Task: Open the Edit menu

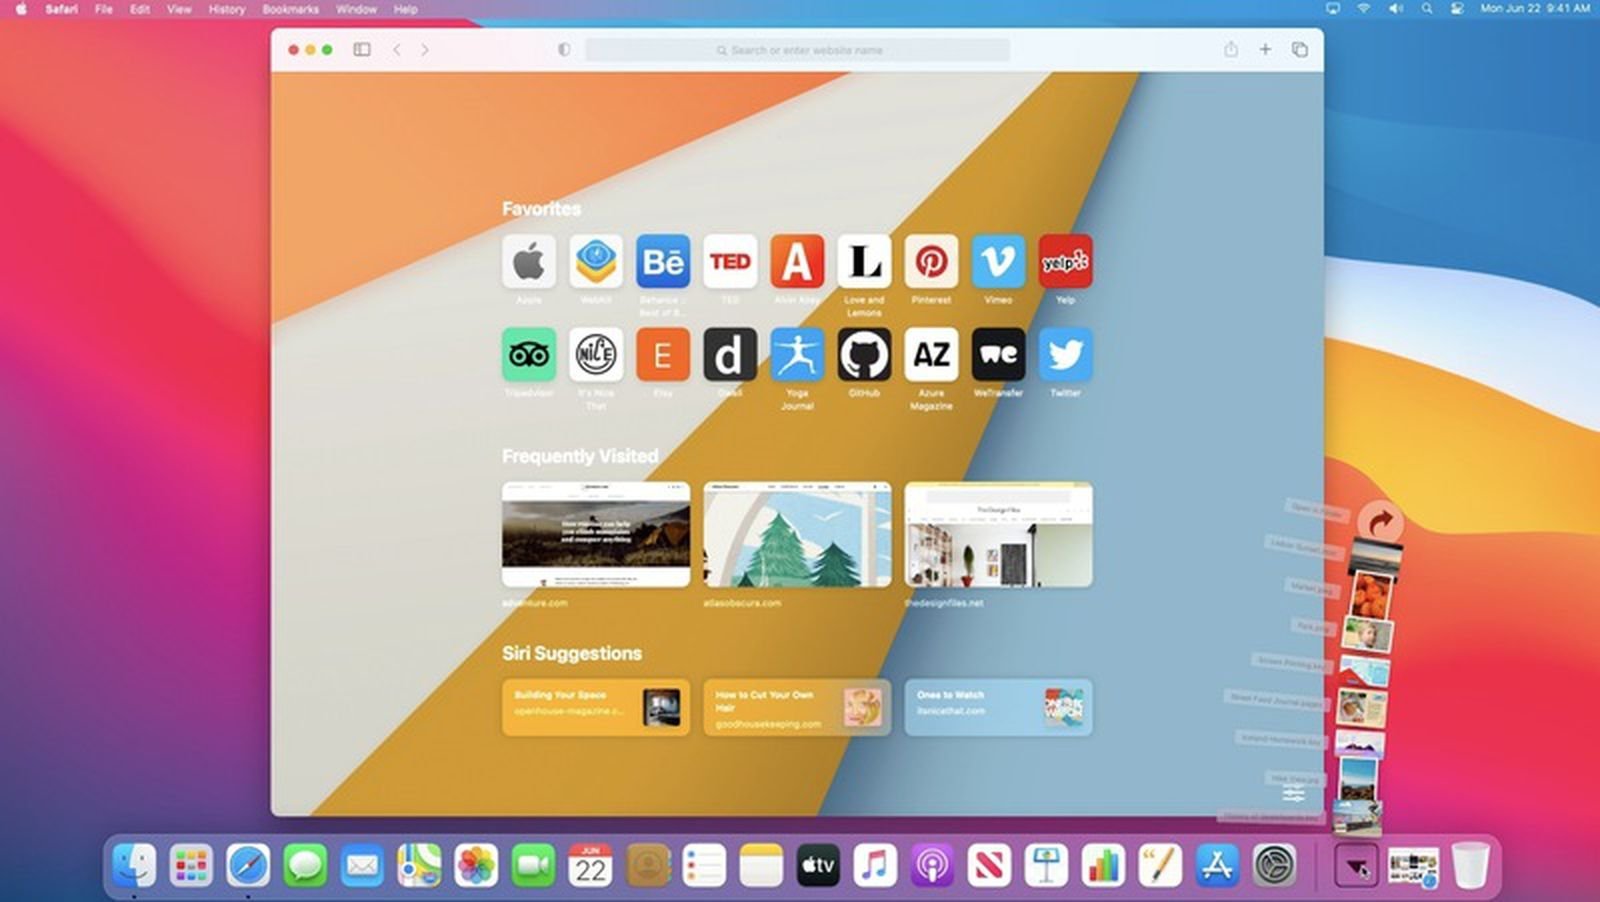Action: [x=140, y=9]
